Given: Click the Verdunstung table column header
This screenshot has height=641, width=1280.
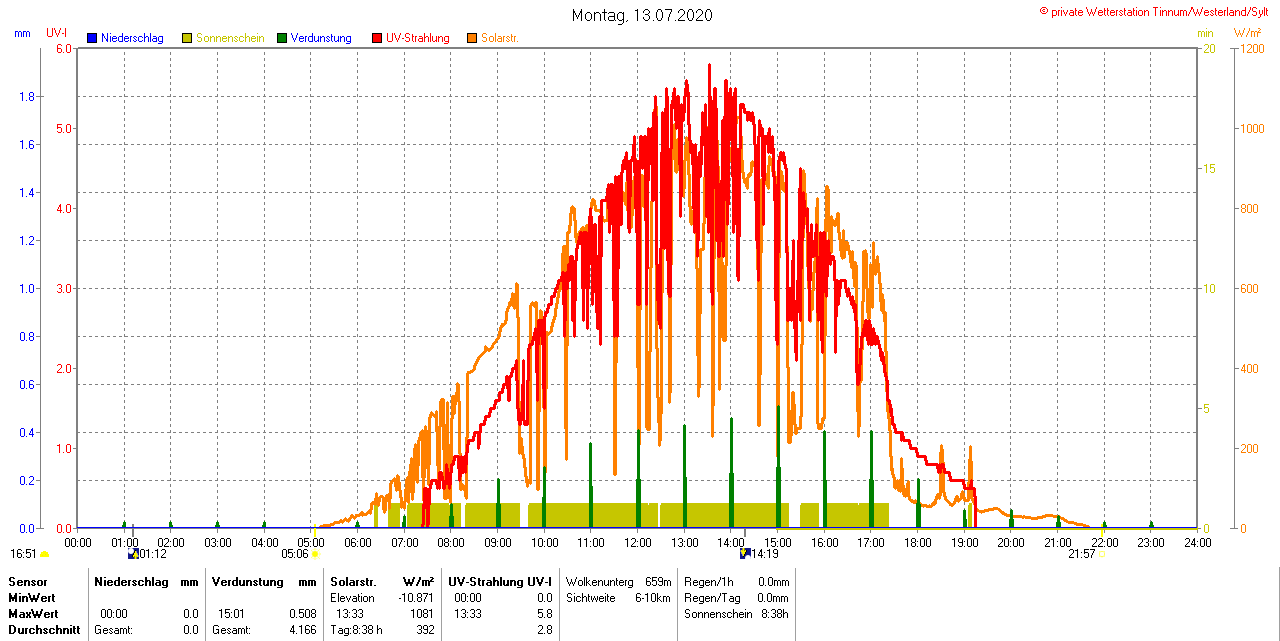Looking at the screenshot, I should pos(246,582).
